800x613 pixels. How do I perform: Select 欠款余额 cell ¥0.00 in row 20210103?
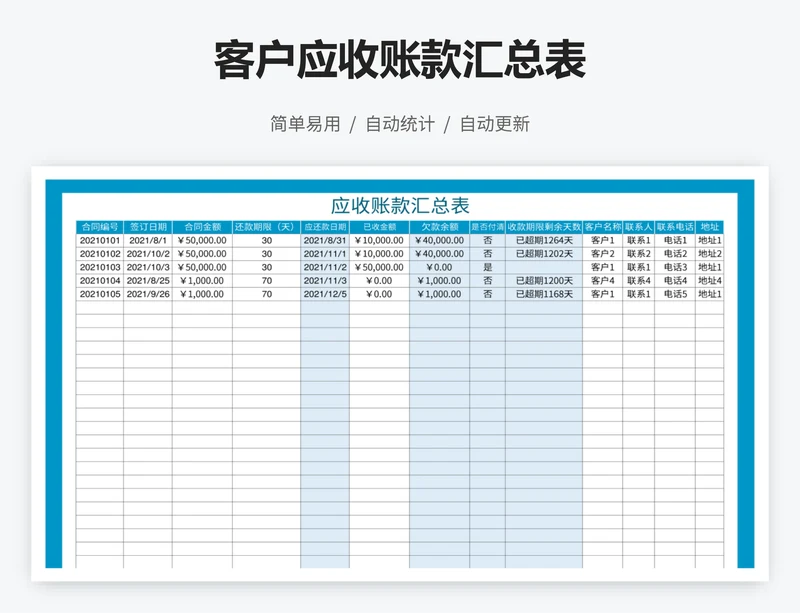click(439, 267)
